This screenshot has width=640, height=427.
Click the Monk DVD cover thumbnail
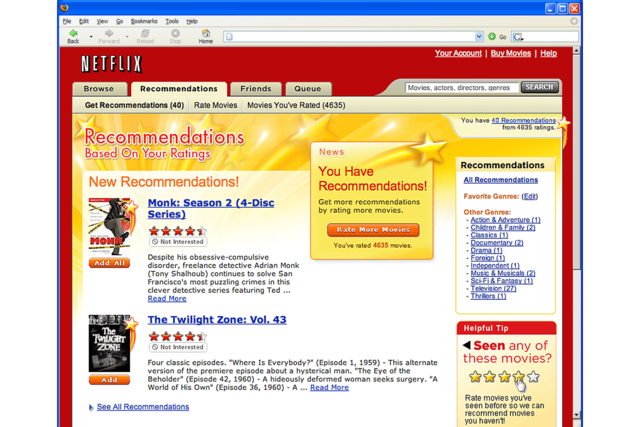[109, 227]
